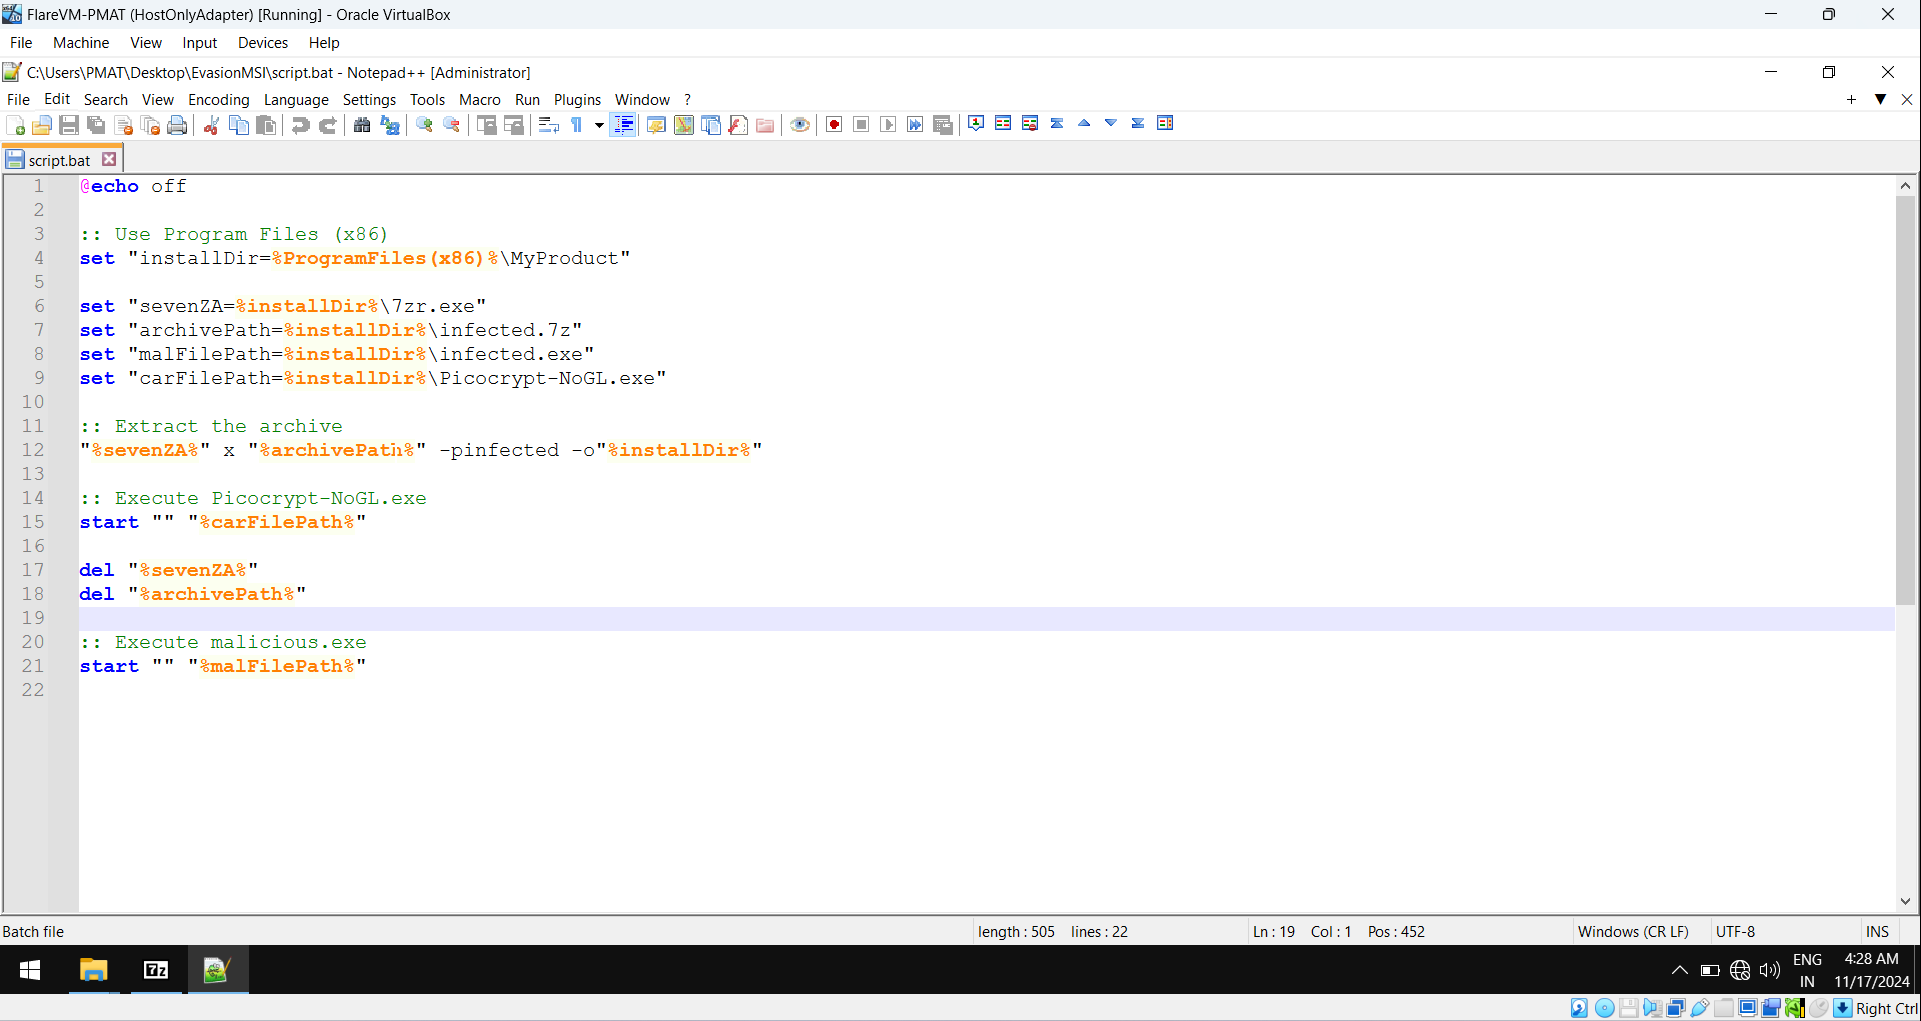1921x1021 pixels.
Task: Show the Document Map panel
Action: (684, 125)
